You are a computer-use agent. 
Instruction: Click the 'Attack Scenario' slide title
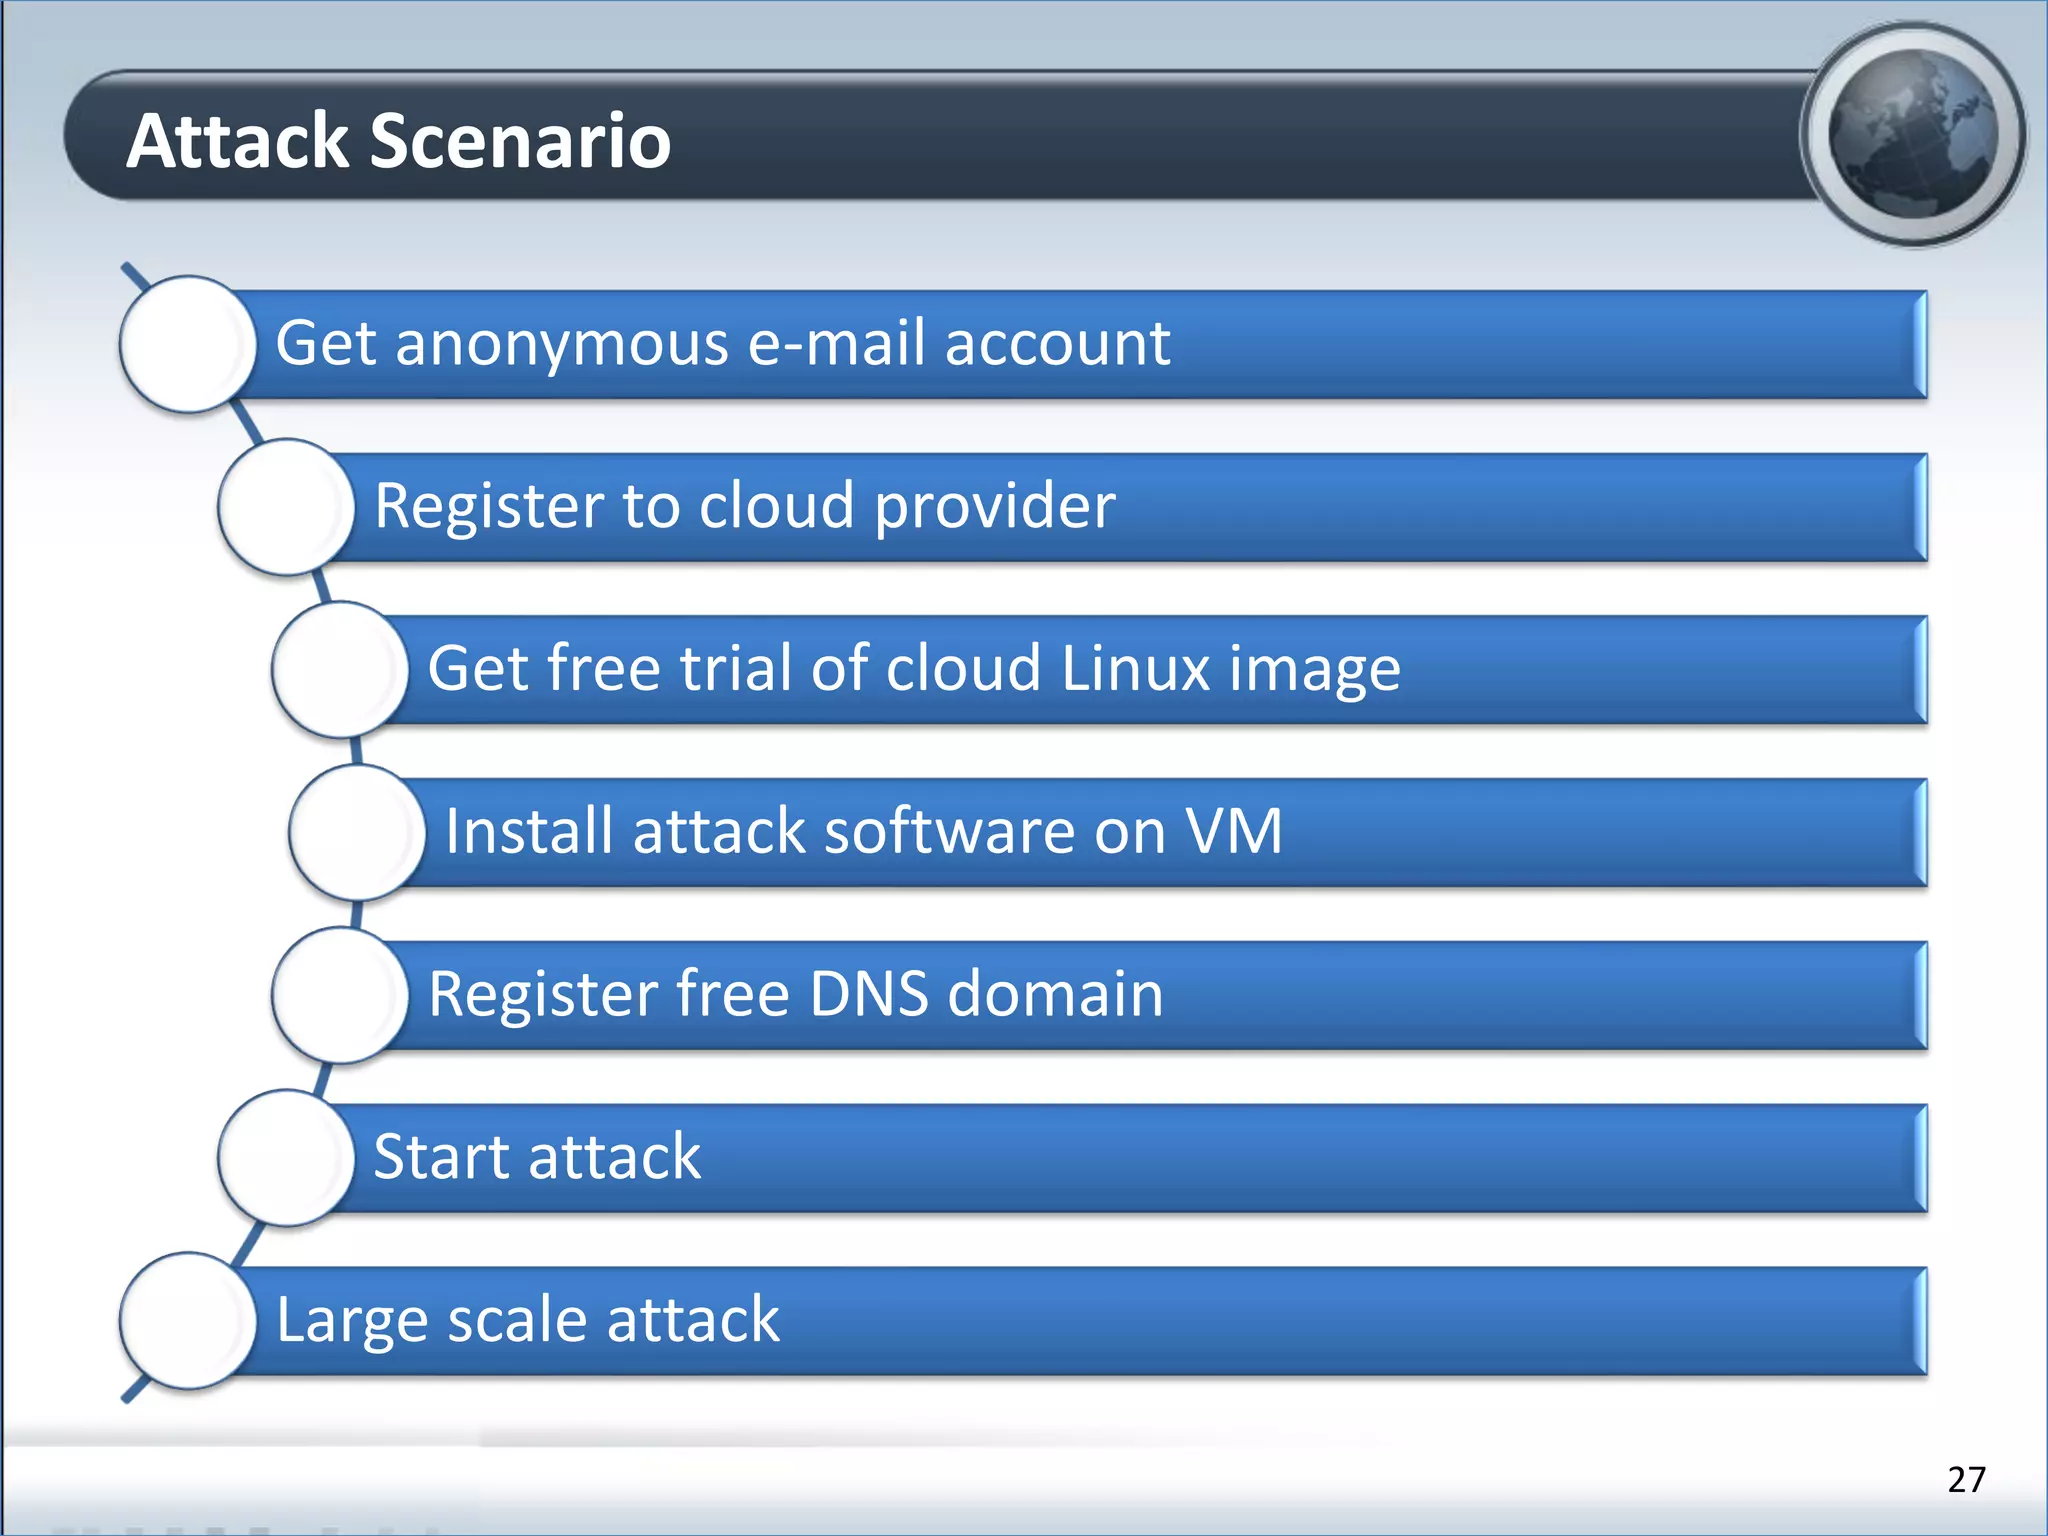coord(399,140)
